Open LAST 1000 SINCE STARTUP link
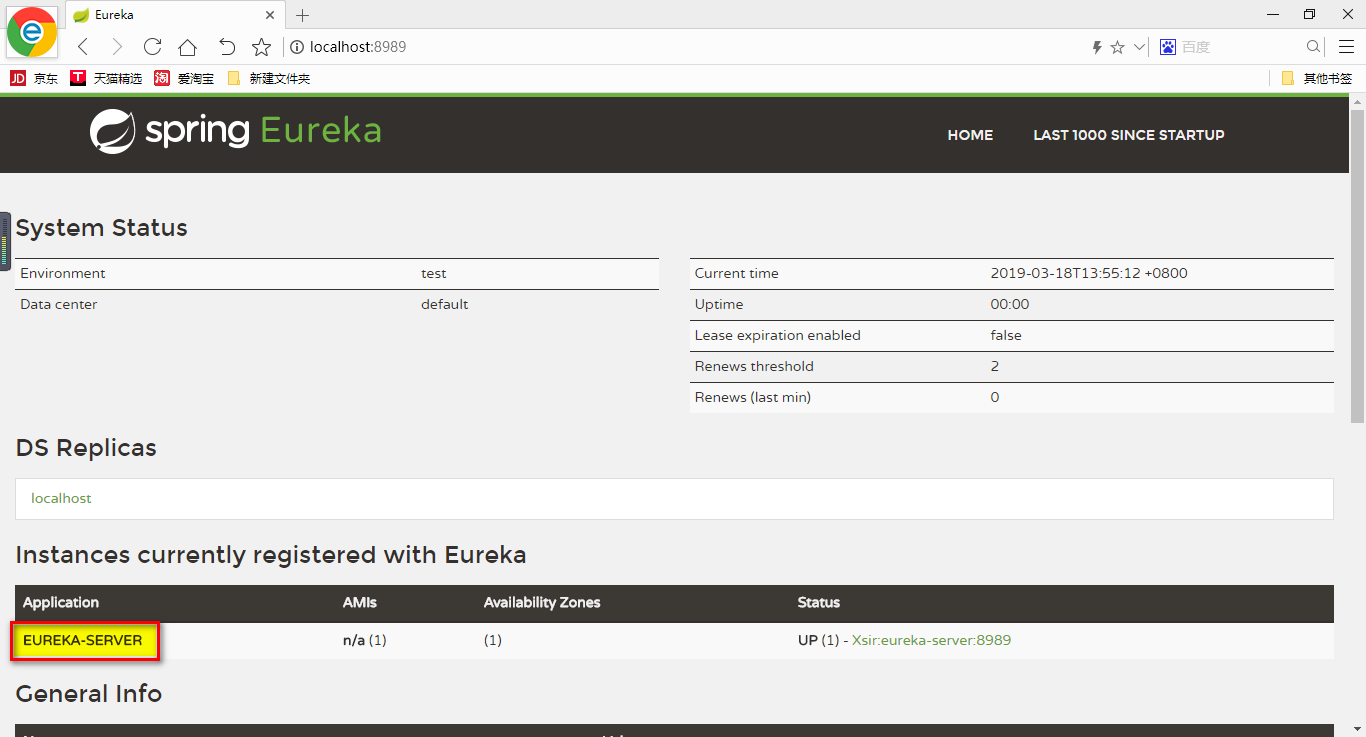Viewport: 1366px width, 737px height. [x=1129, y=135]
